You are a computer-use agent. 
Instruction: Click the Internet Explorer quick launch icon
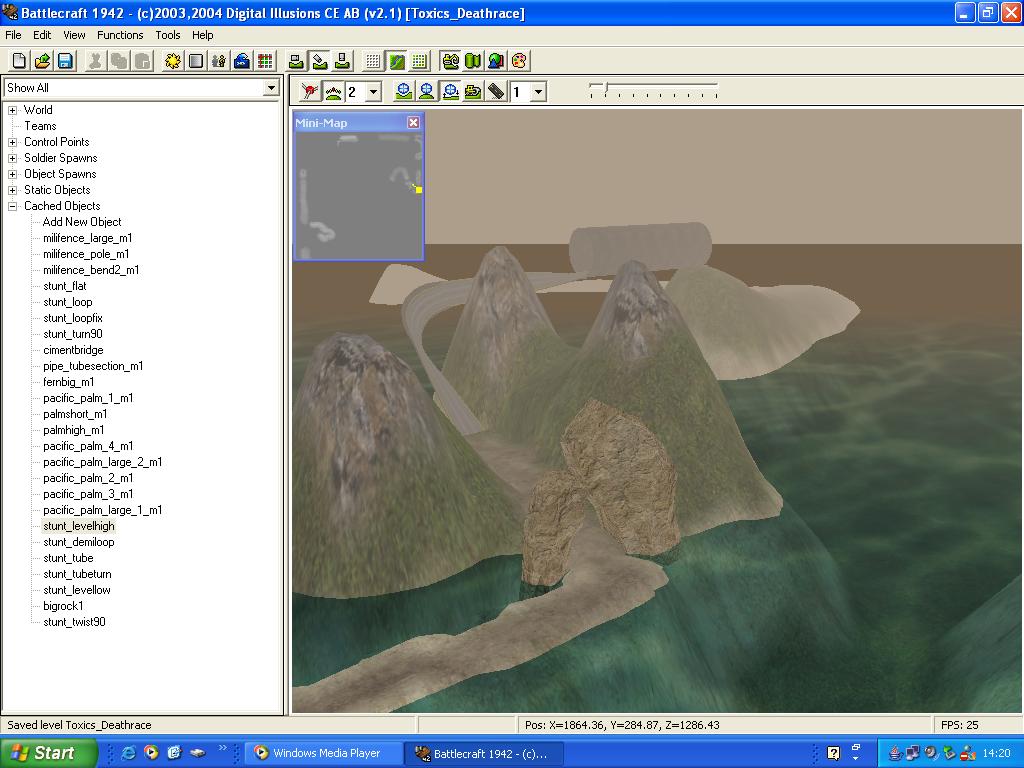pyautogui.click(x=129, y=752)
